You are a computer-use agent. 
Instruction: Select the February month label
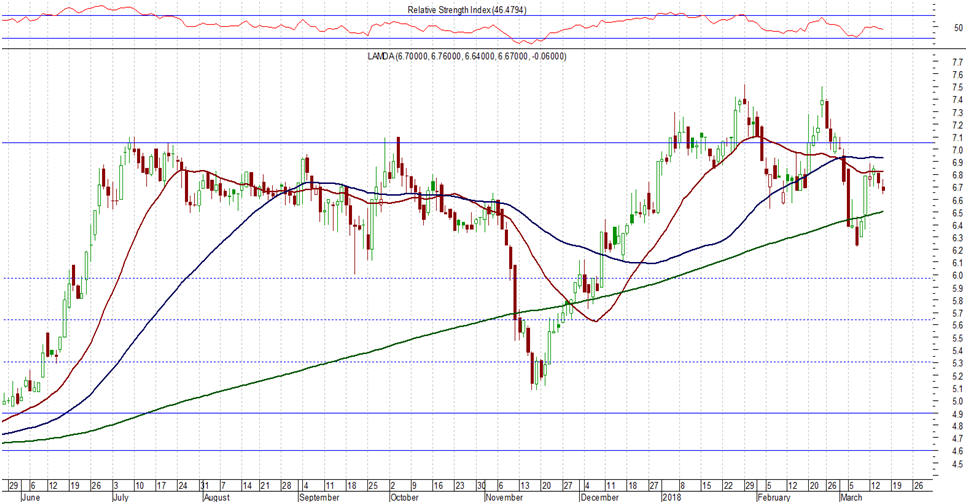pyautogui.click(x=774, y=497)
